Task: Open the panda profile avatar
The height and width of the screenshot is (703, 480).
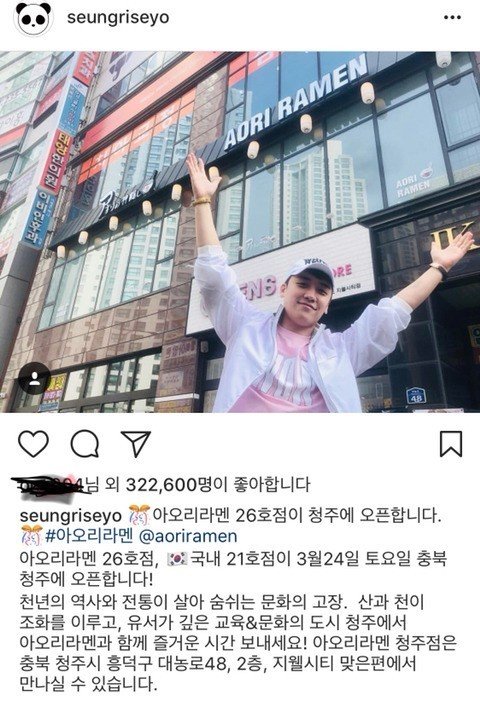Action: pos(33,17)
